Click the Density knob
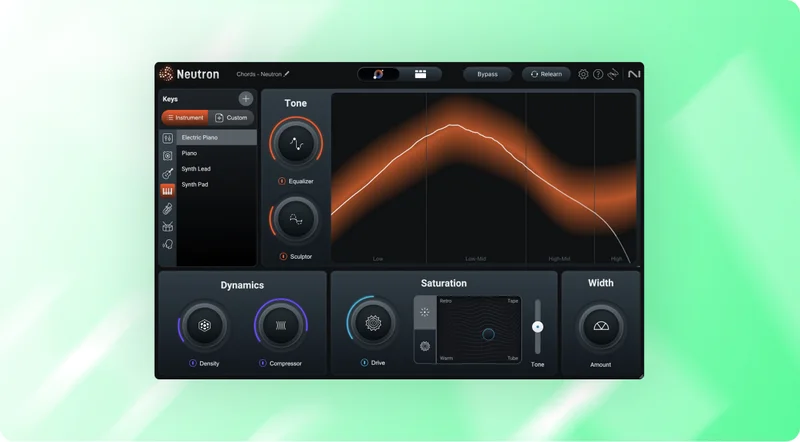800x442 pixels. (204, 326)
